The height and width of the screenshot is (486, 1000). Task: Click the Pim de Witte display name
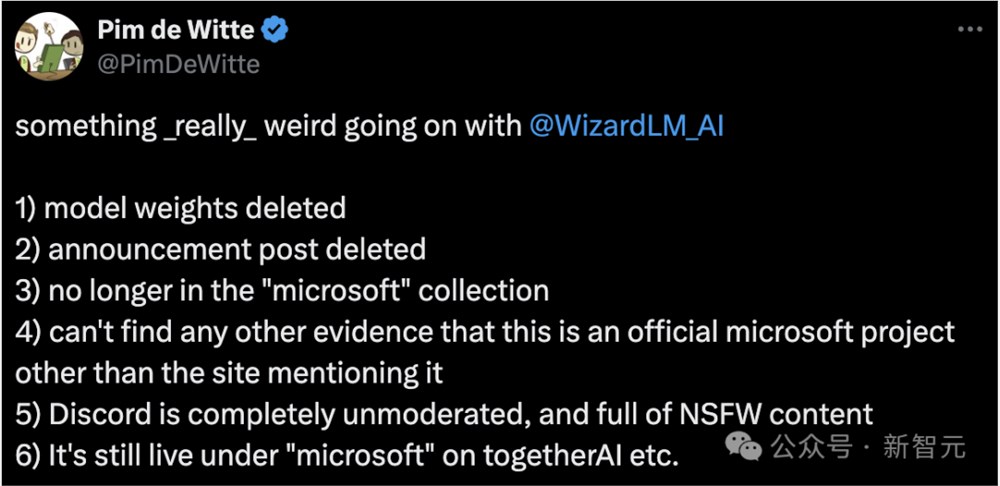[x=176, y=31]
